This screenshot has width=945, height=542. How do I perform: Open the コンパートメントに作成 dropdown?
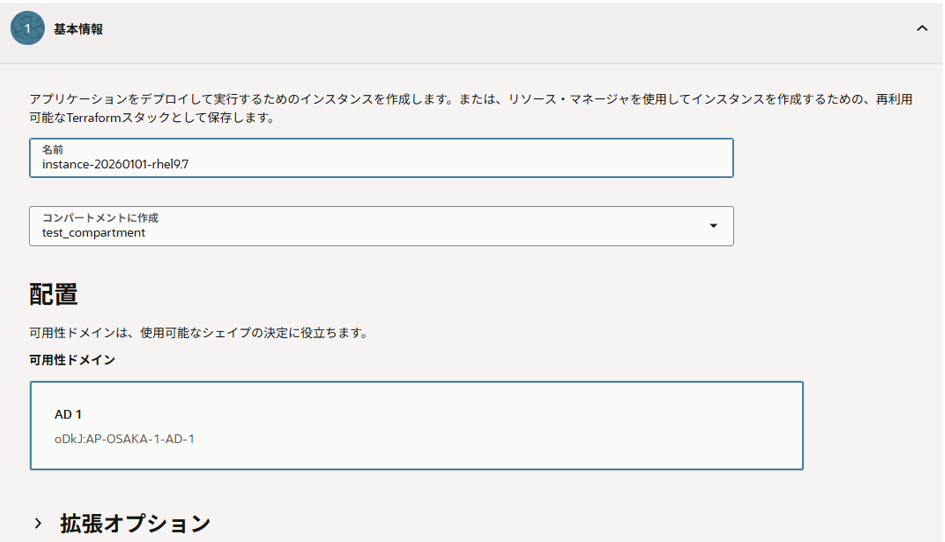(380, 226)
